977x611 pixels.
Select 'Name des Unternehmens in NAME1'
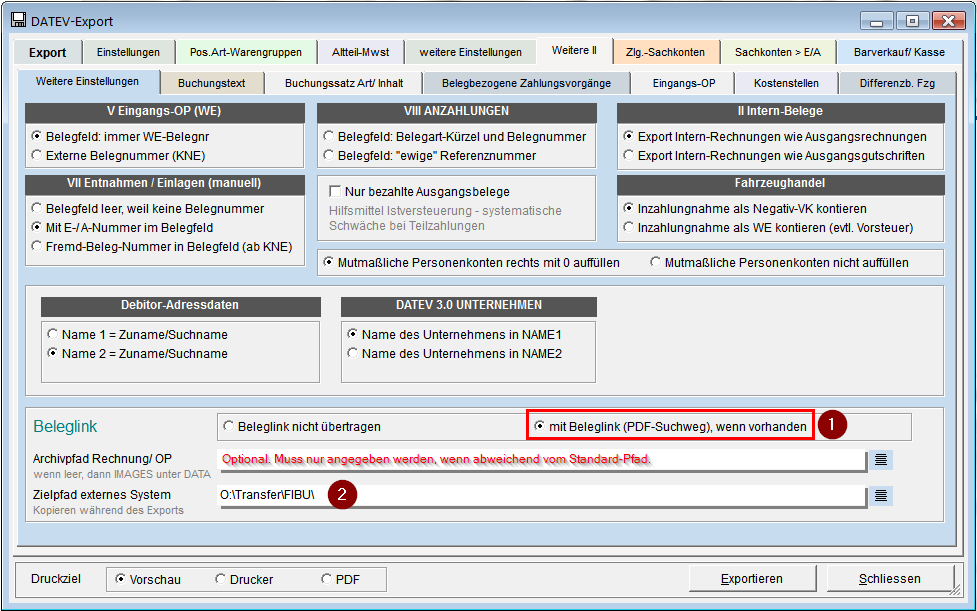455,334
